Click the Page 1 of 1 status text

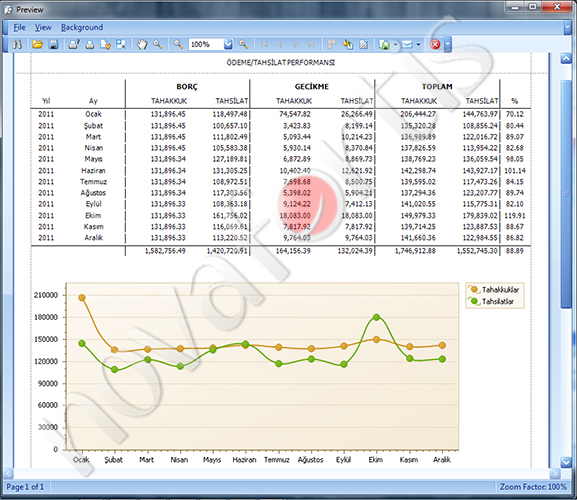coord(25,487)
